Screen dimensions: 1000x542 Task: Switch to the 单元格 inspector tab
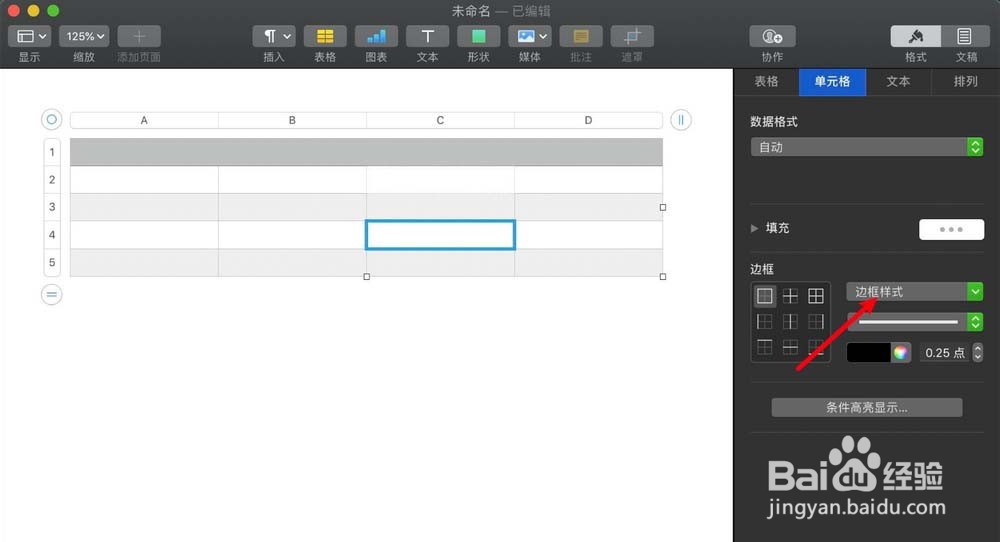[x=832, y=82]
